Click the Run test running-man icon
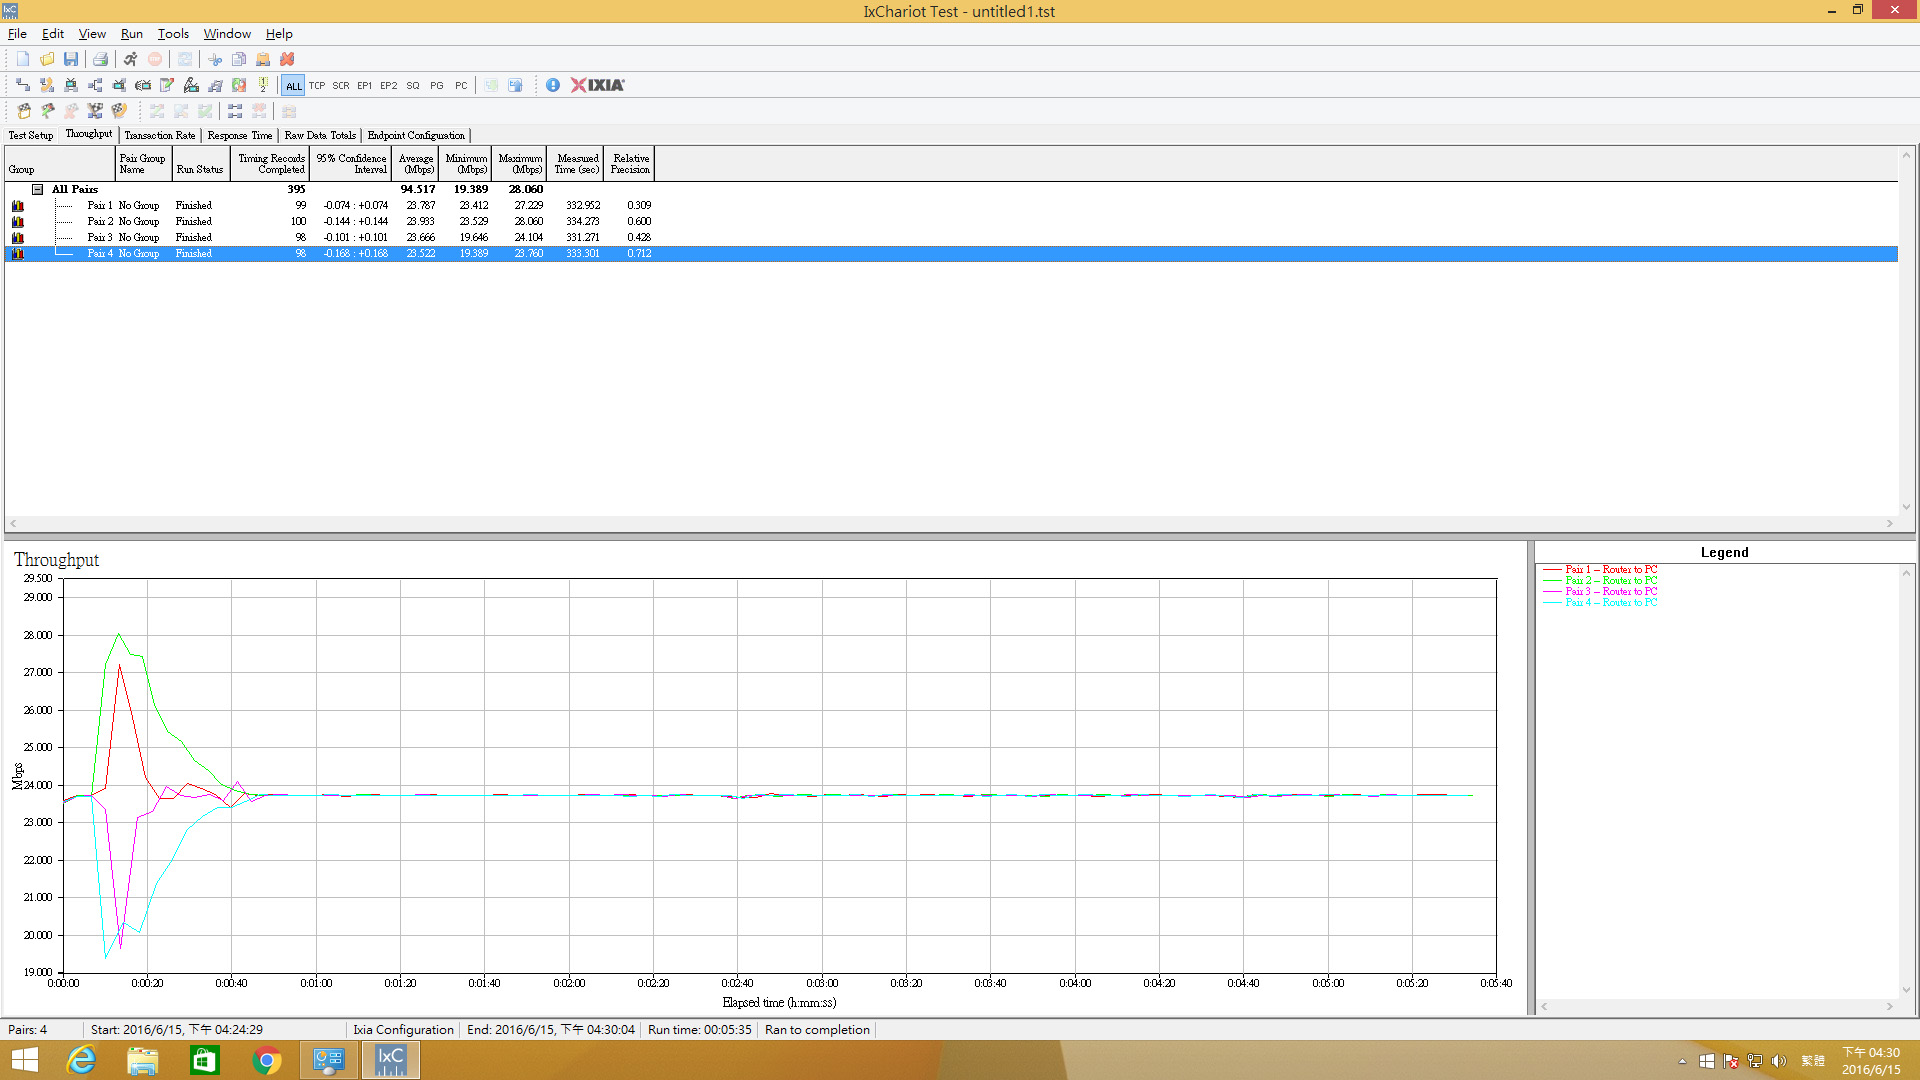 tap(130, 59)
